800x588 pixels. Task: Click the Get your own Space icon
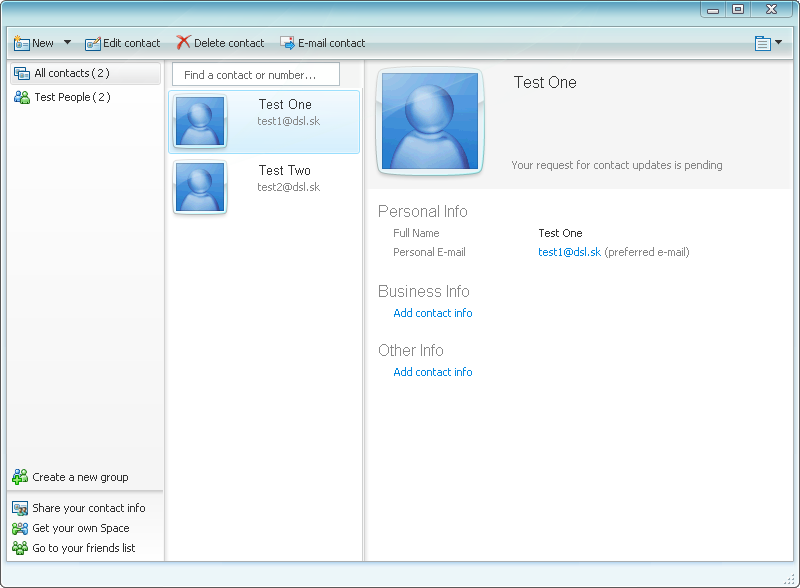point(20,528)
